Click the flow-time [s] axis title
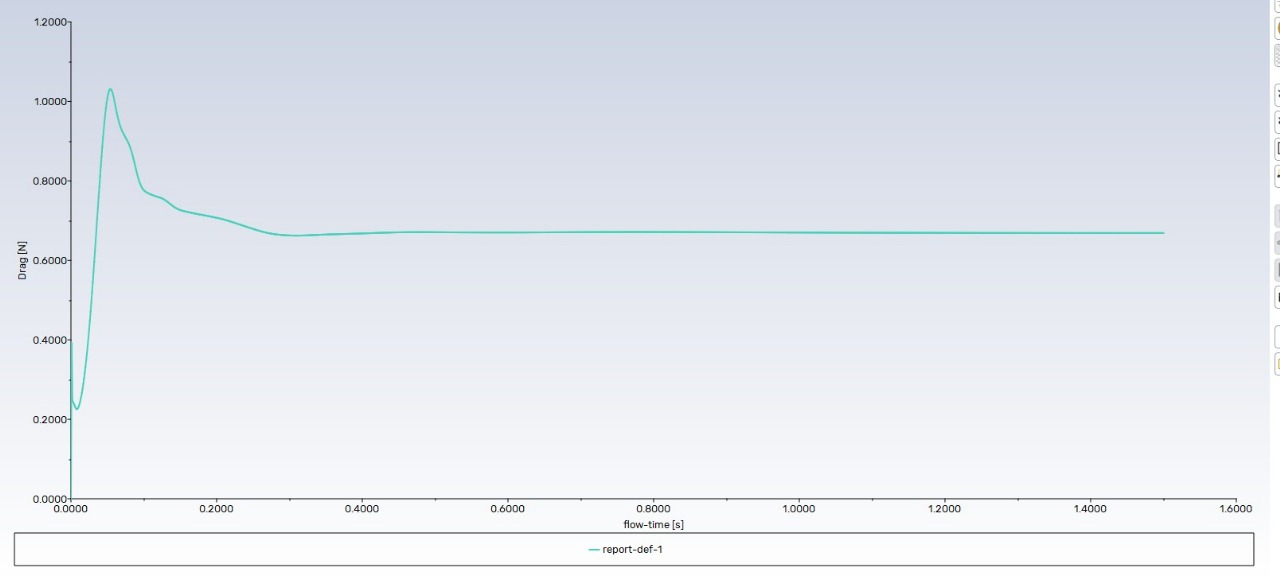 click(653, 524)
